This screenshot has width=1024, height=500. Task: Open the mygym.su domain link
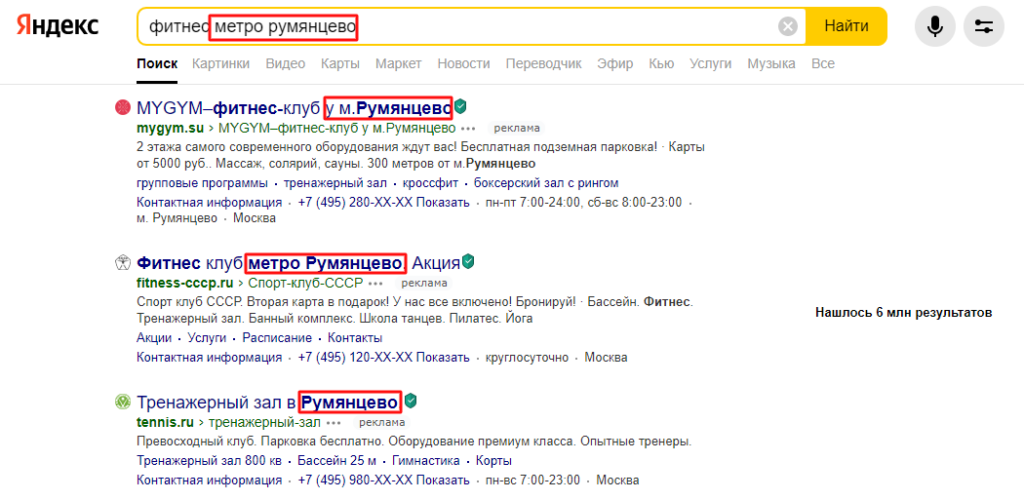(170, 127)
